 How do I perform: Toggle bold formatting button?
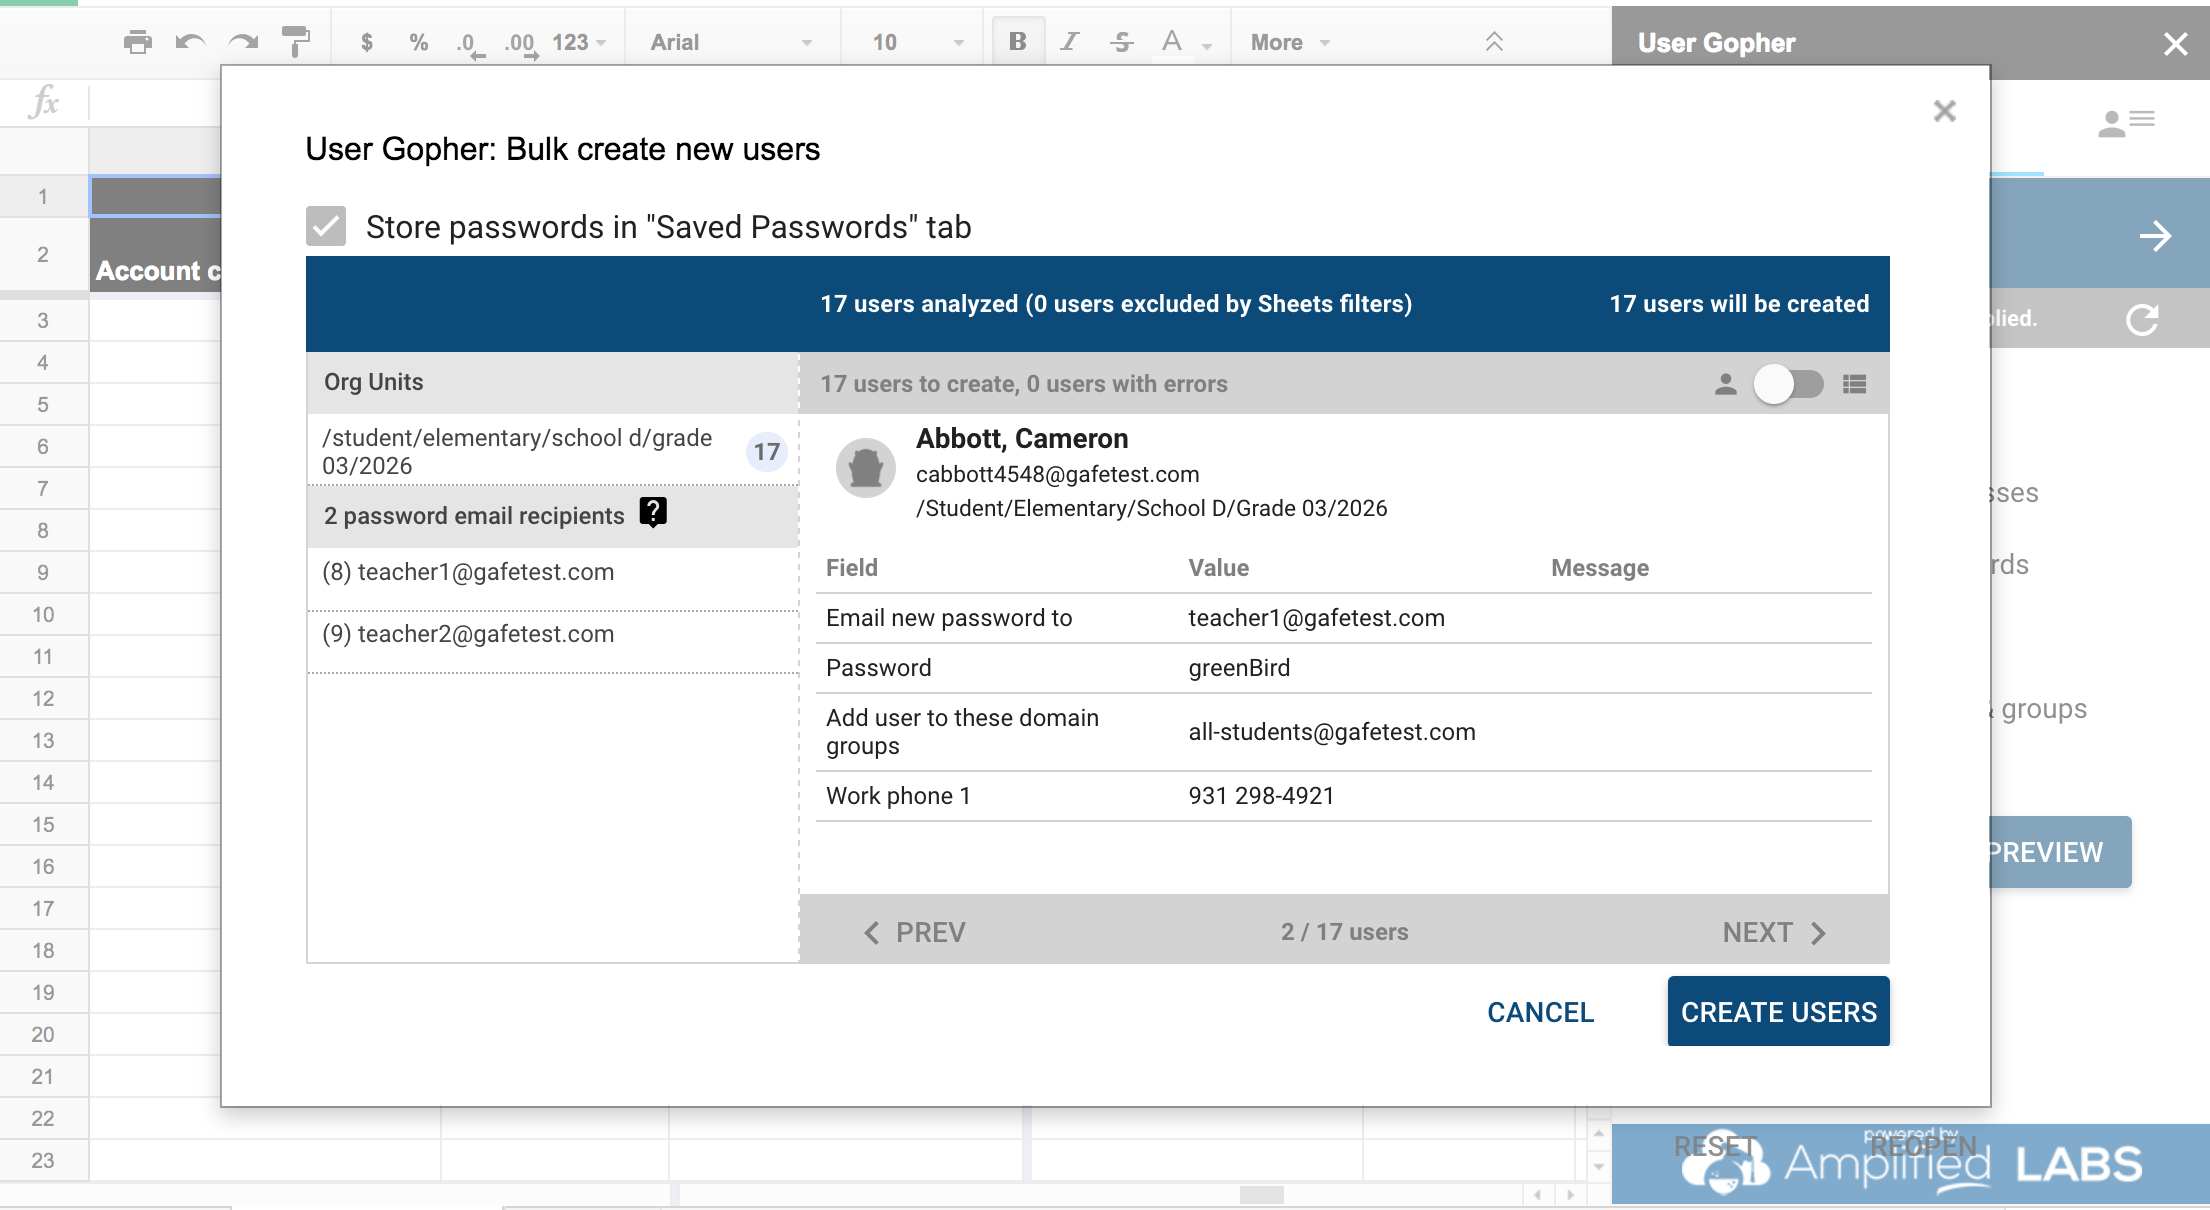click(x=1017, y=42)
